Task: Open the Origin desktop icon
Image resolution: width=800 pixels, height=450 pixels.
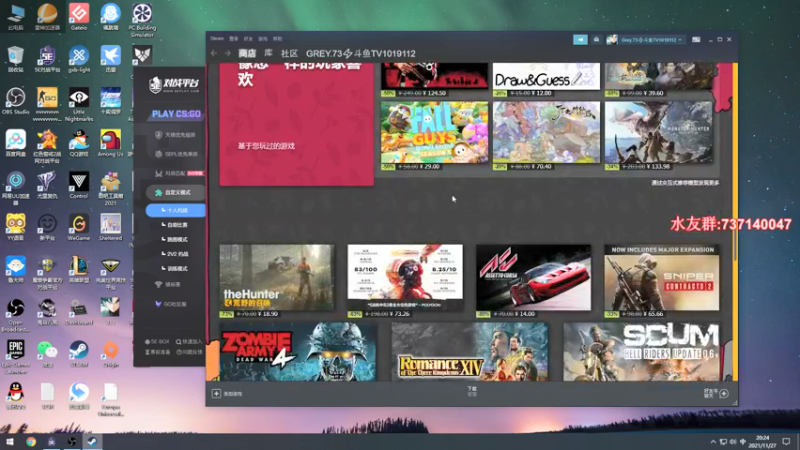Action: (x=111, y=354)
